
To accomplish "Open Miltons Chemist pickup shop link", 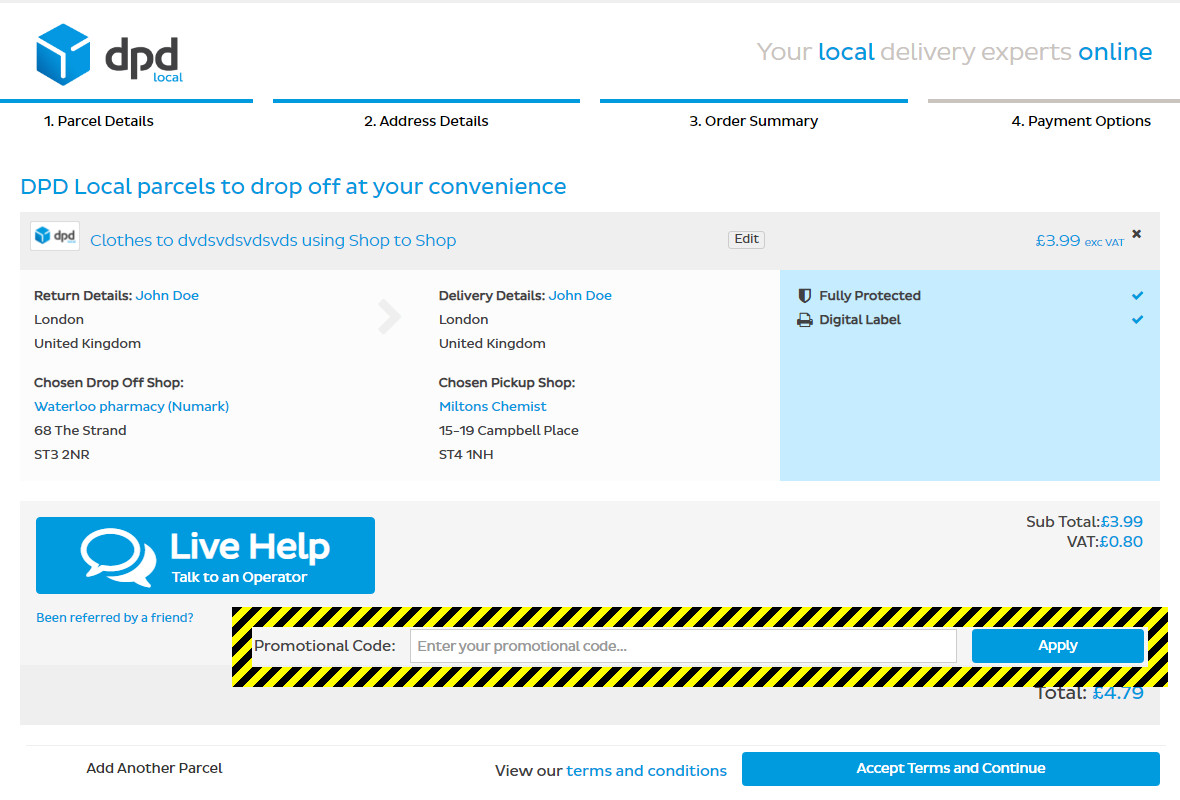I will (493, 406).
